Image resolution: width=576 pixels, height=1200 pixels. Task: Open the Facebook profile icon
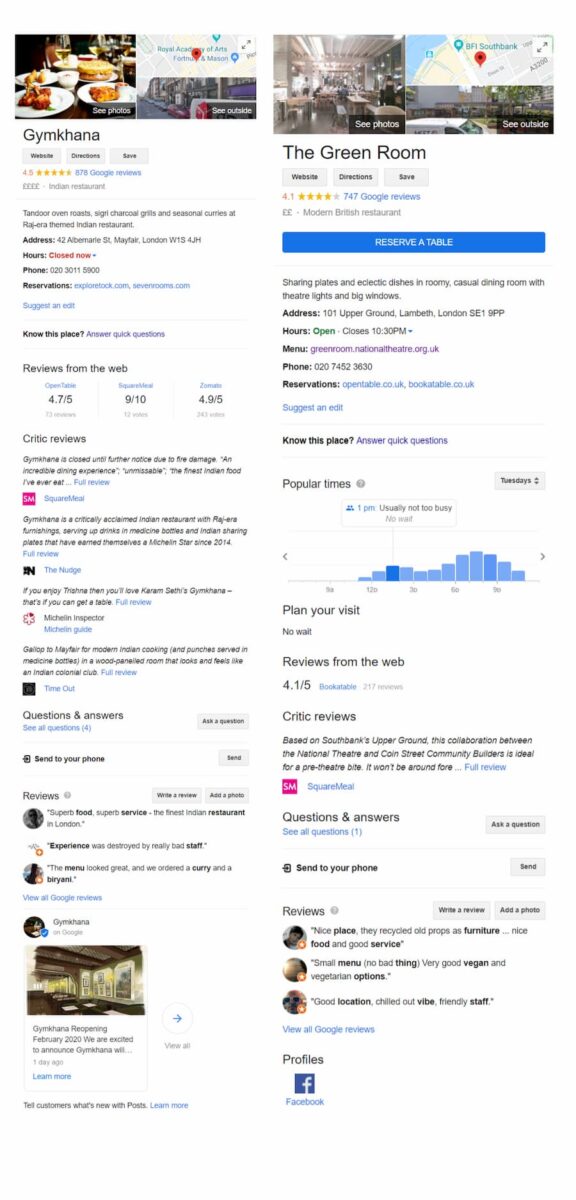point(304,1083)
